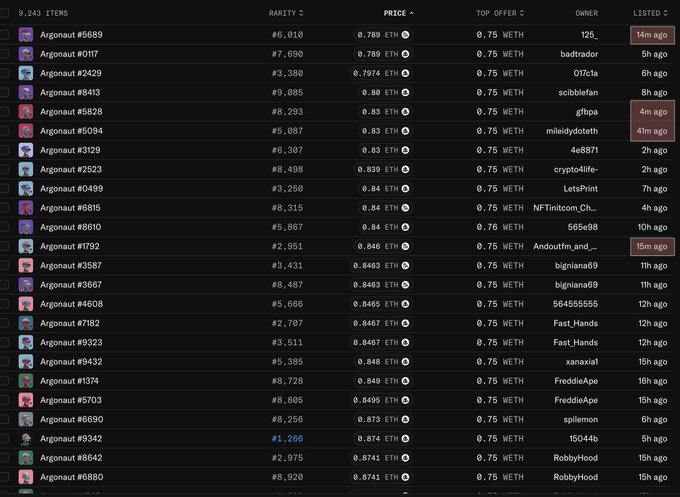Image resolution: width=680 pixels, height=497 pixels.
Task: Click the 0.76 WETH top offer for Argonaut #8610
Action: 500,227
